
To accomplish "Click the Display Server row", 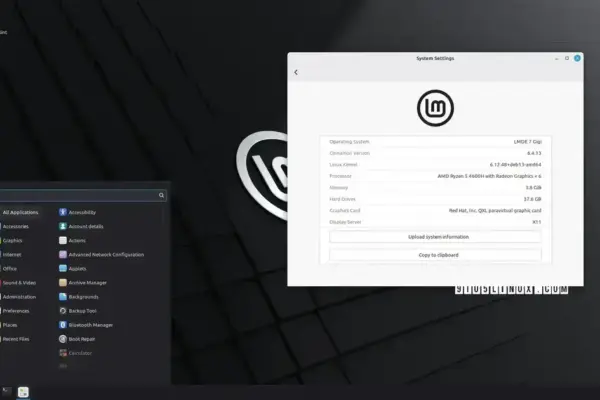I will 435,222.
